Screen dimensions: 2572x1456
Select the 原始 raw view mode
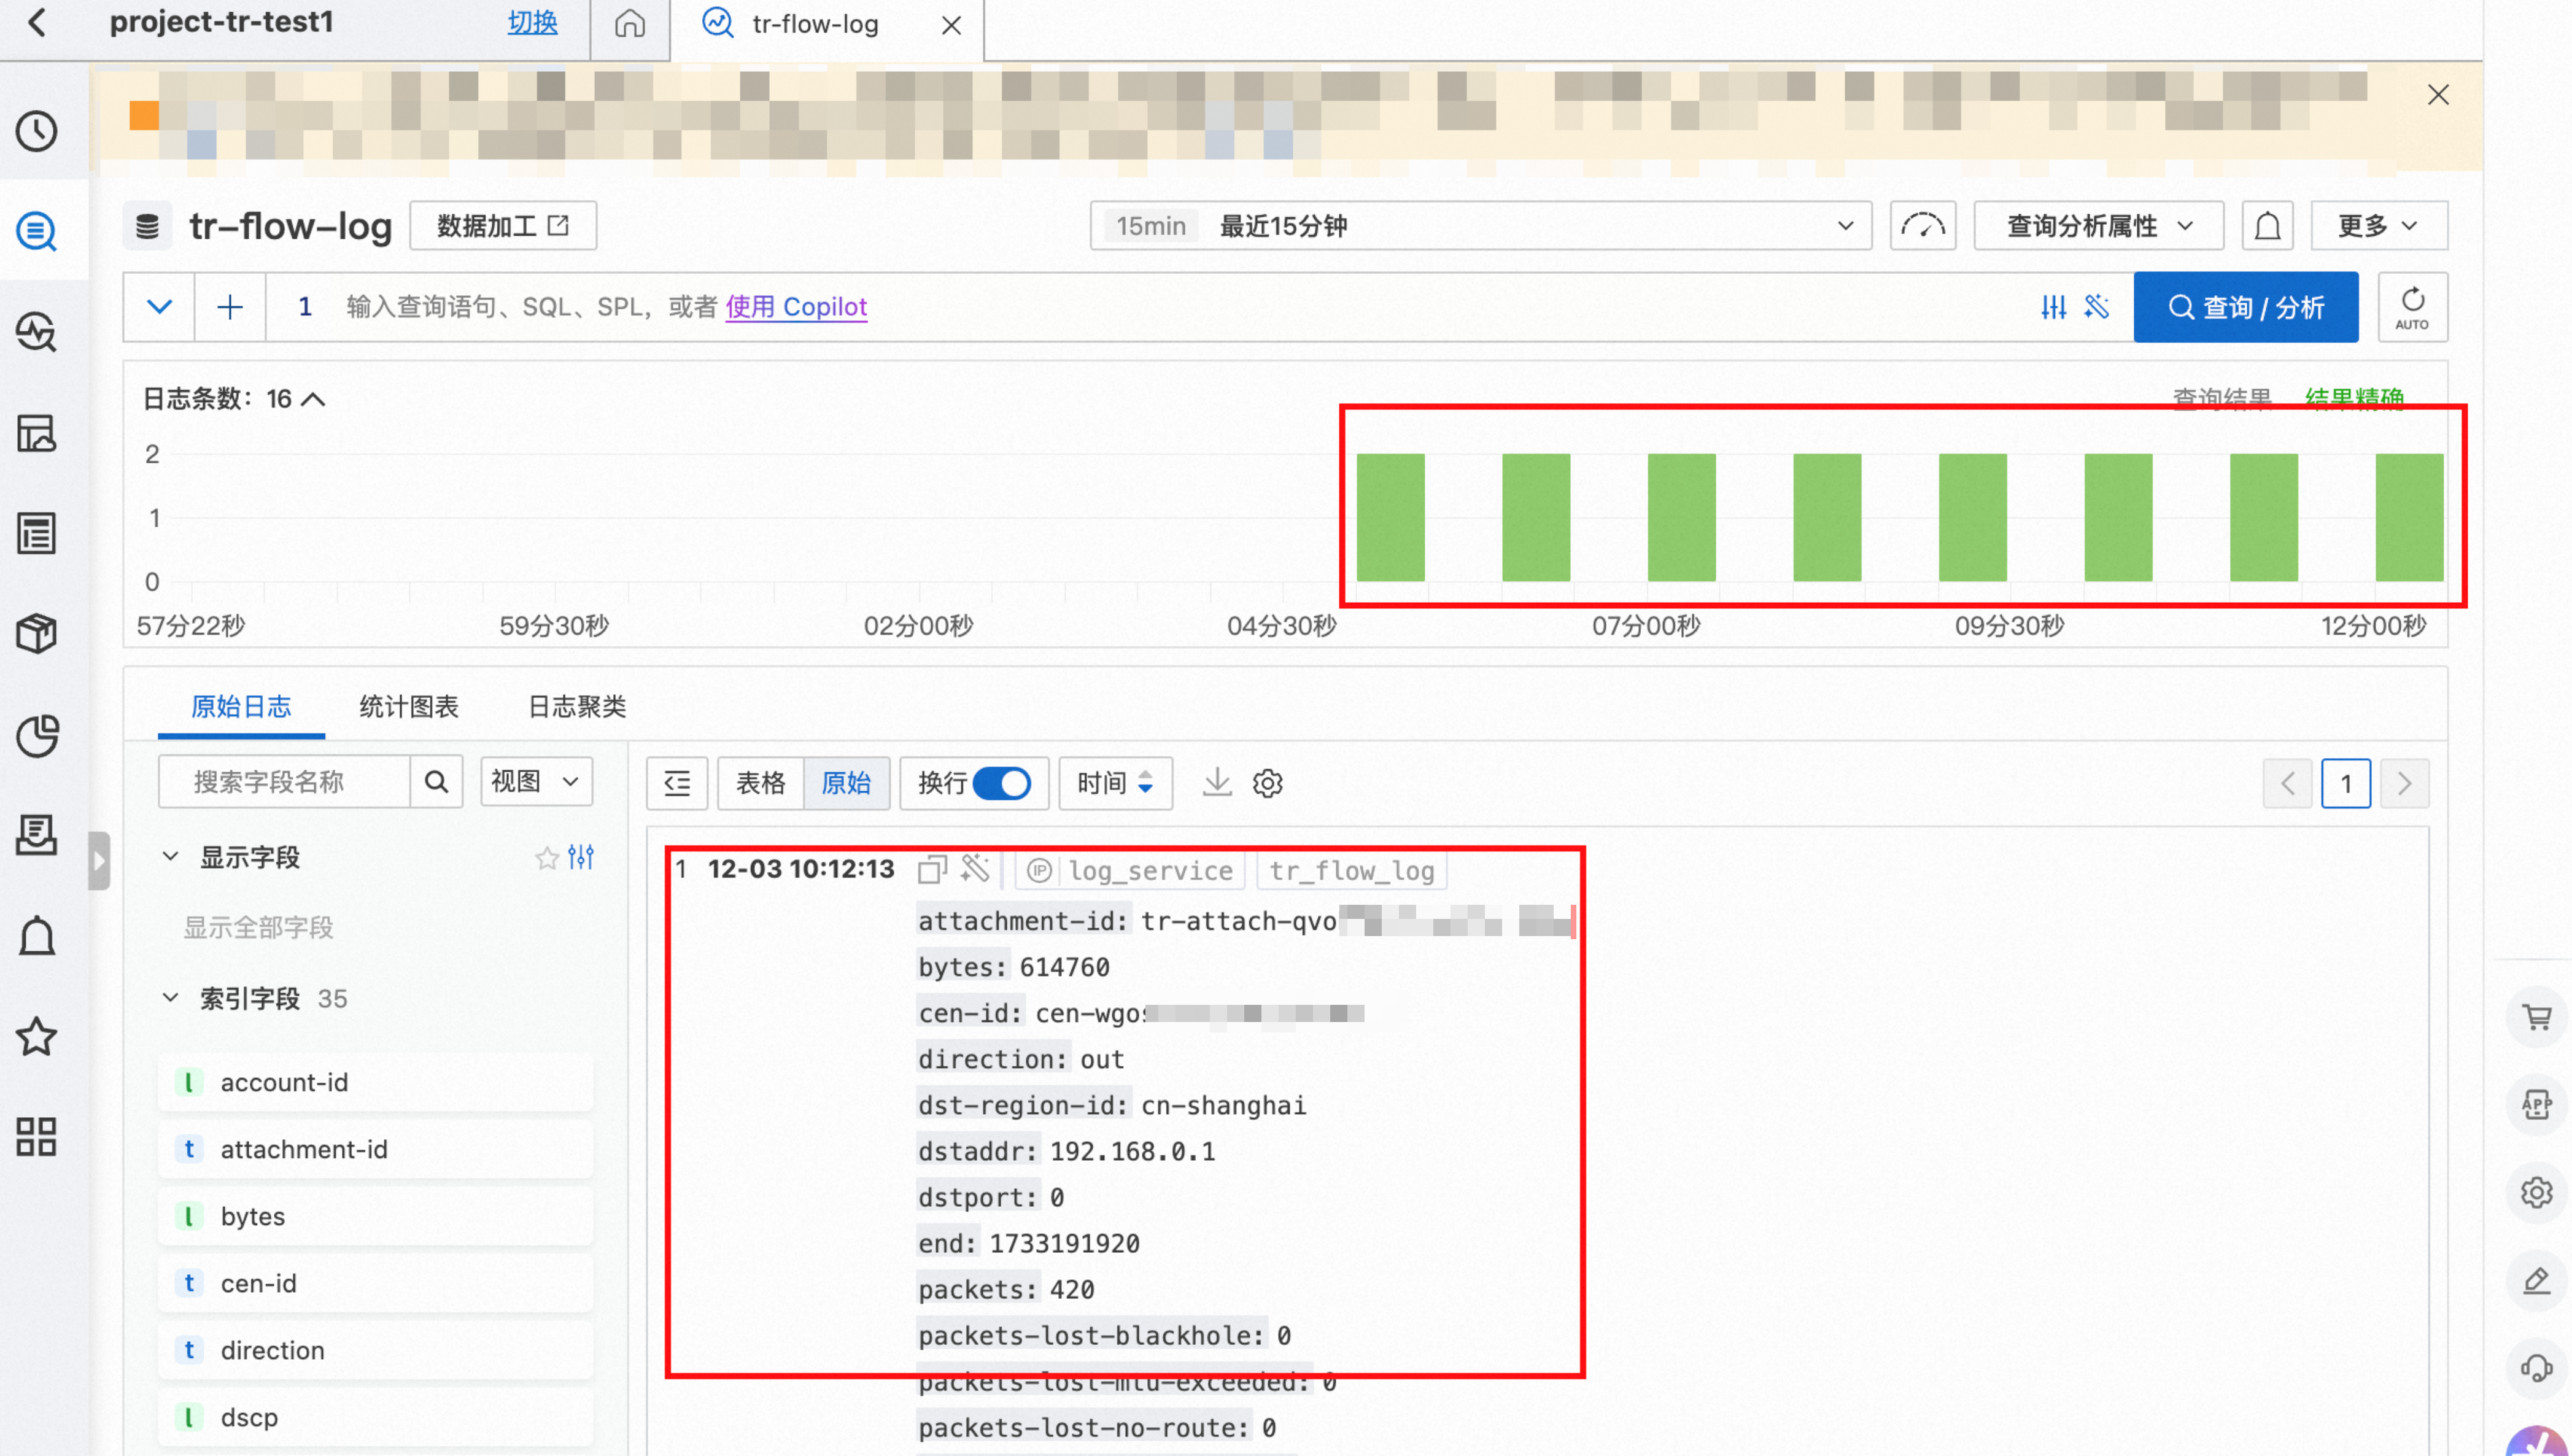pos(846,782)
